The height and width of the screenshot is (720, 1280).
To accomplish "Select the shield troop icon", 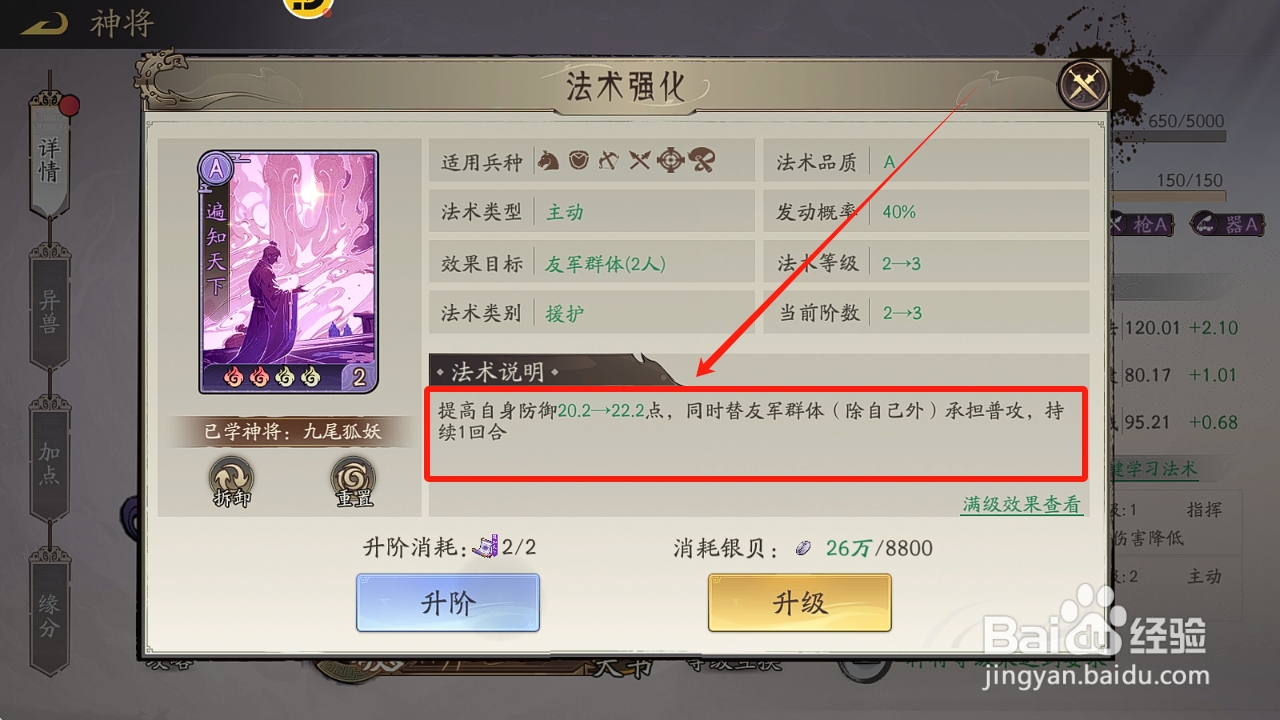I will click(x=578, y=160).
